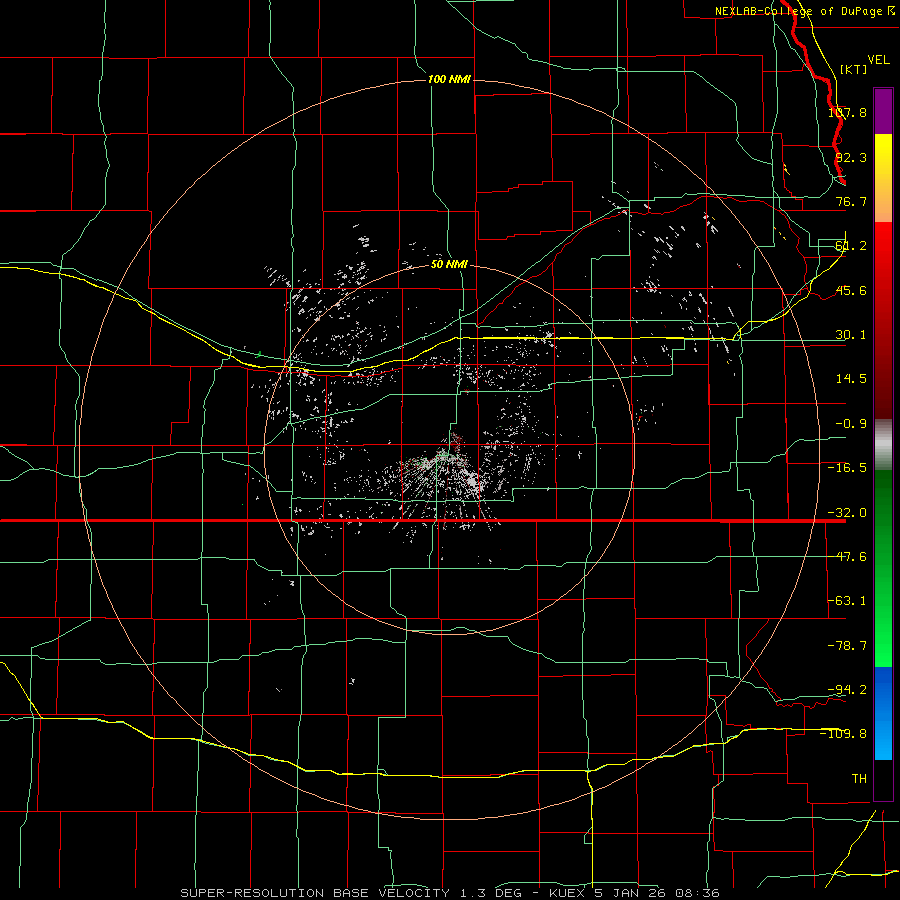Click the -0.9 velocity scale value
Image resolution: width=900 pixels, height=900 pixels.
pos(851,424)
